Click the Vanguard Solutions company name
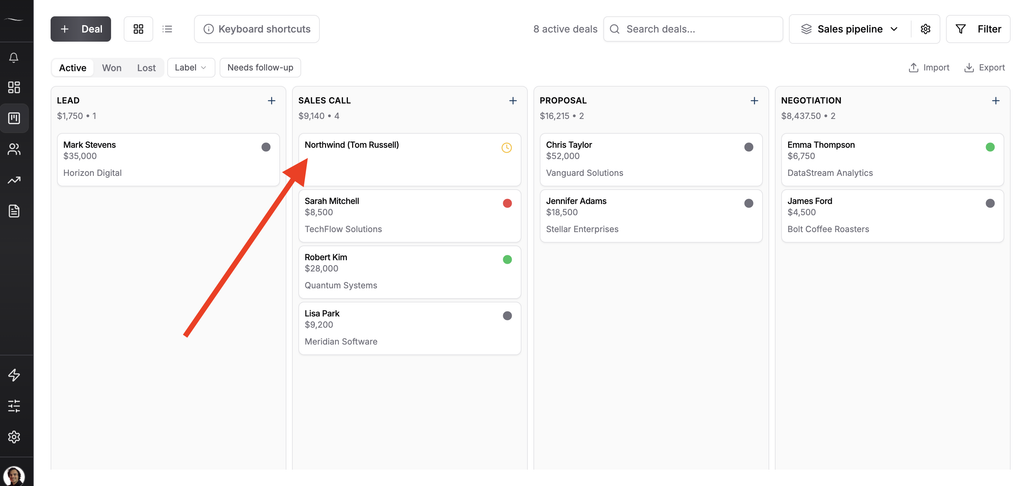The width and height of the screenshot is (1024, 486). pyautogui.click(x=584, y=173)
